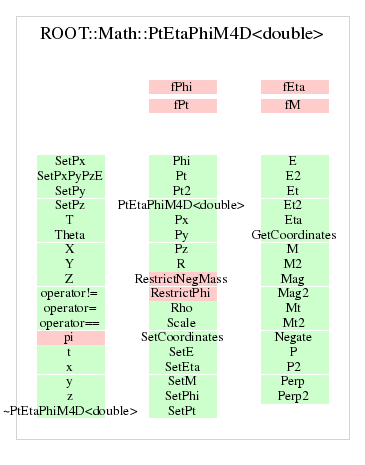Click the operator== method entry
Viewport: 365px width, 465px height.
coord(71,323)
